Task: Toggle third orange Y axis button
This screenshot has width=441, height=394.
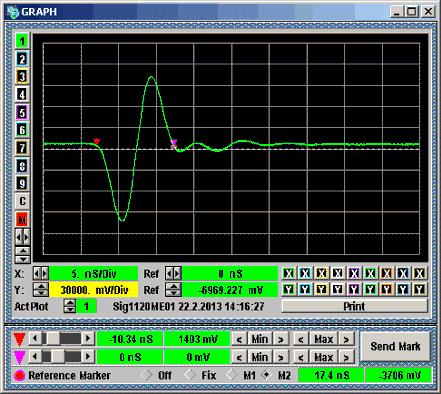Action: [x=321, y=289]
